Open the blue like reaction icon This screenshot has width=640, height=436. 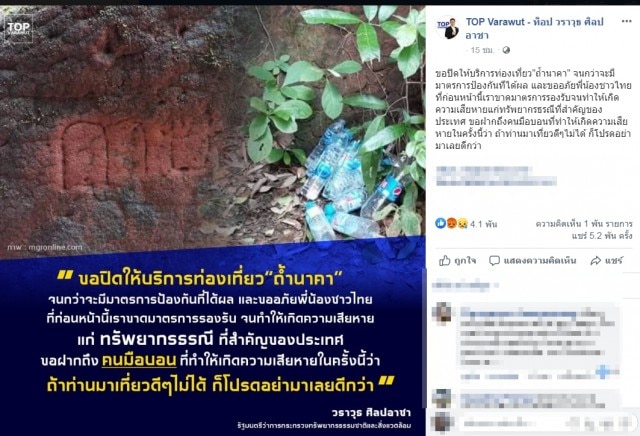[x=440, y=223]
